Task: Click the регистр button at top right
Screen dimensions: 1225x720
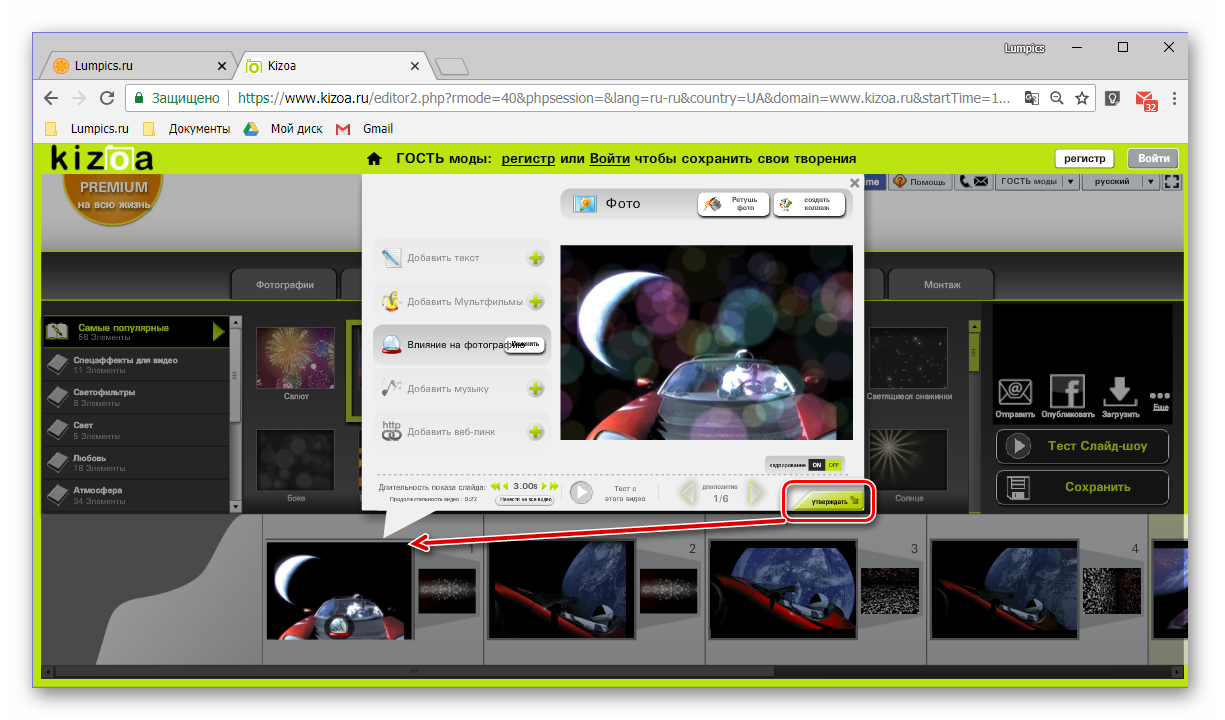Action: 1084,159
